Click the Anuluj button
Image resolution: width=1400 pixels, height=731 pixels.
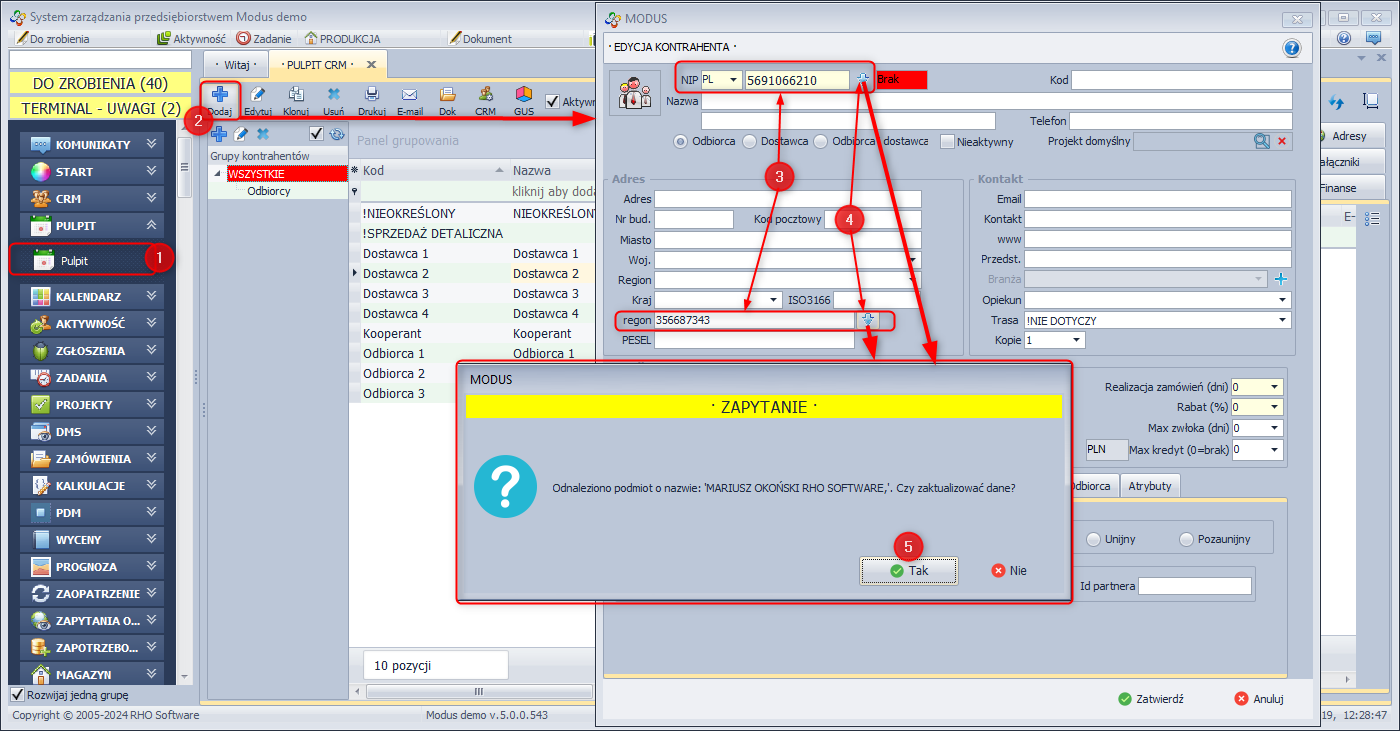(1259, 699)
